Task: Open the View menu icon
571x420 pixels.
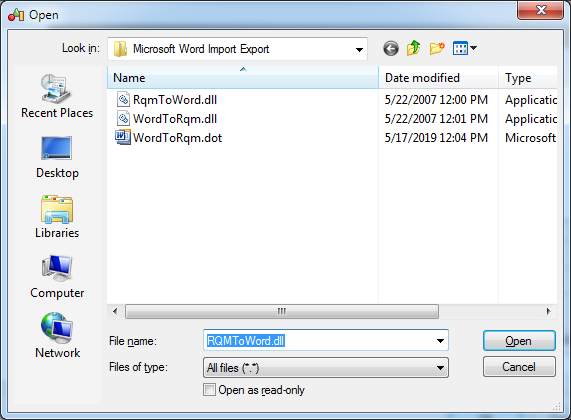Action: click(460, 48)
